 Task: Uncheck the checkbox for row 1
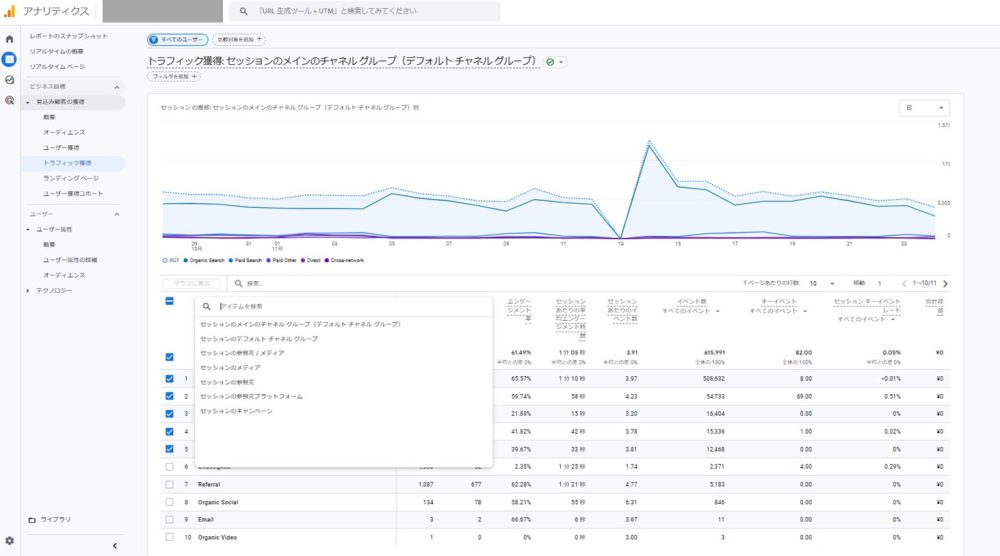(x=169, y=379)
